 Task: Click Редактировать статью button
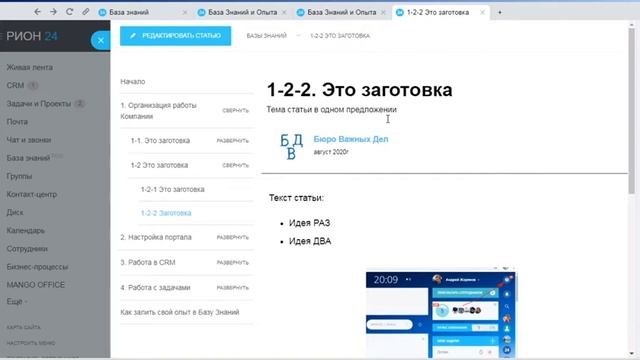176,36
